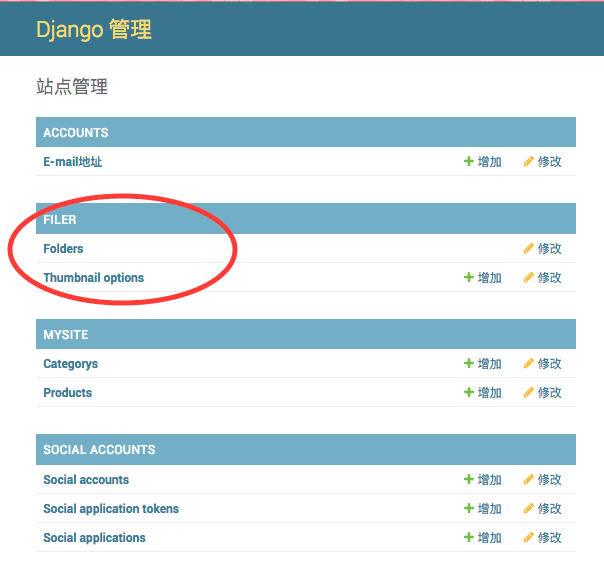Open the Folders model list

[63, 249]
